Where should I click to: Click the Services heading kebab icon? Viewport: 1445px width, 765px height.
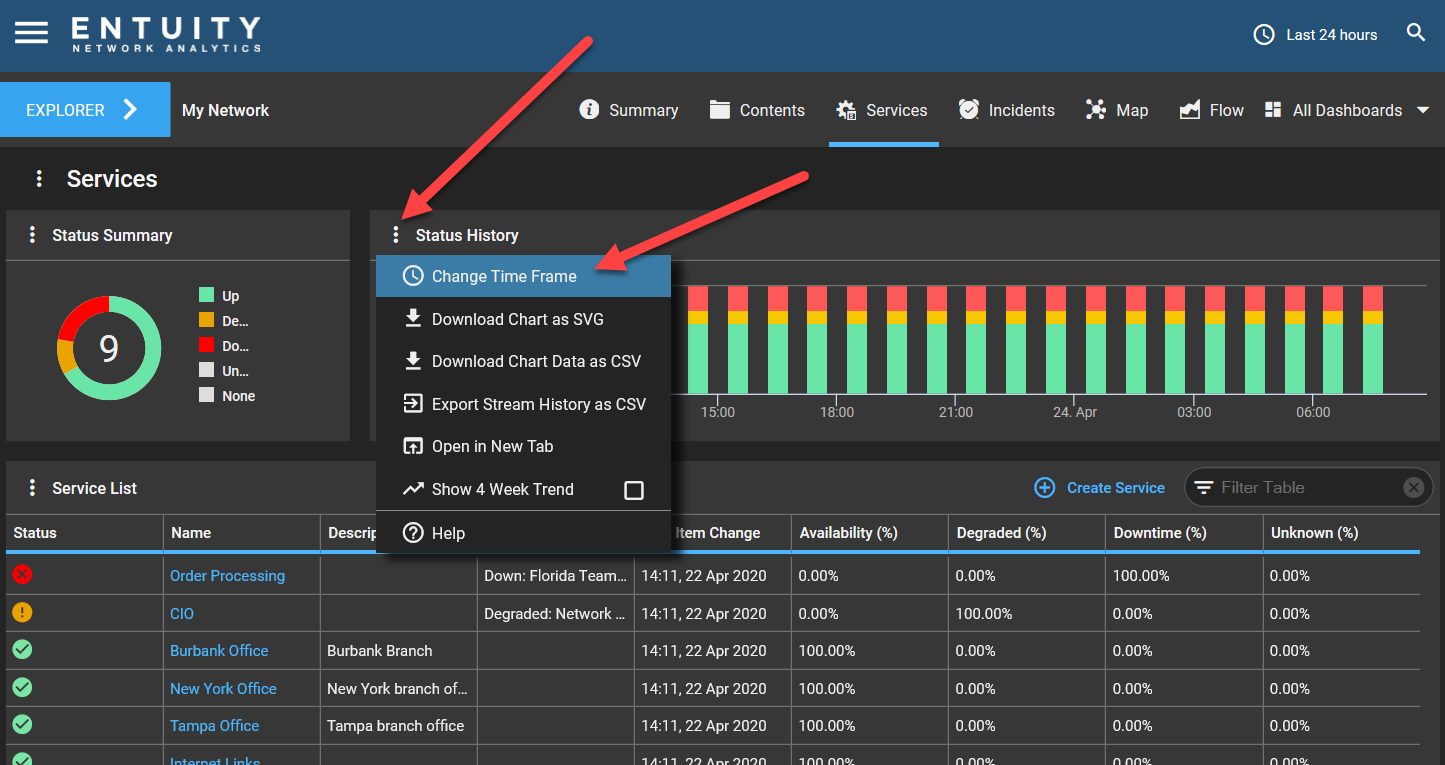pyautogui.click(x=39, y=179)
